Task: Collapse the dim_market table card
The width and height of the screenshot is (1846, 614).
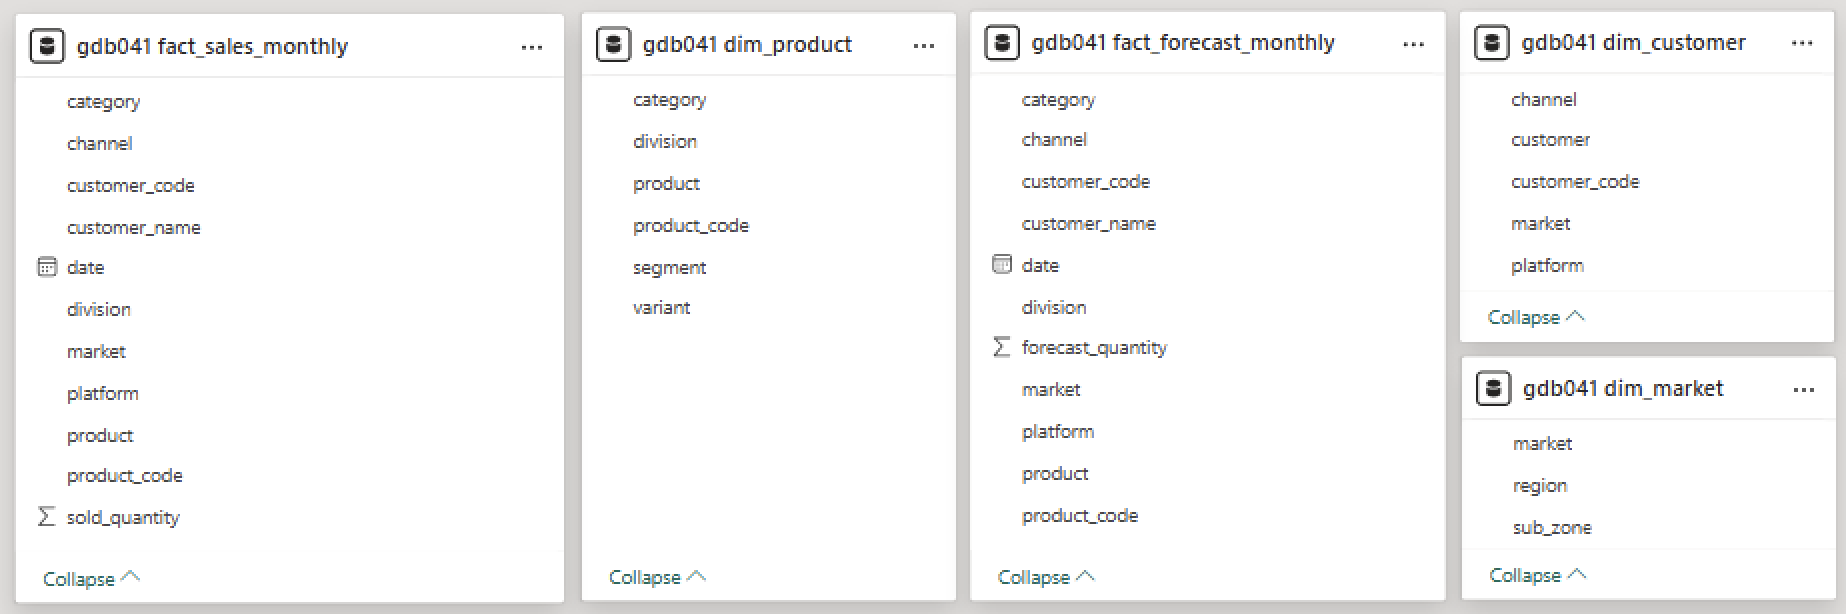Action: pos(1538,575)
